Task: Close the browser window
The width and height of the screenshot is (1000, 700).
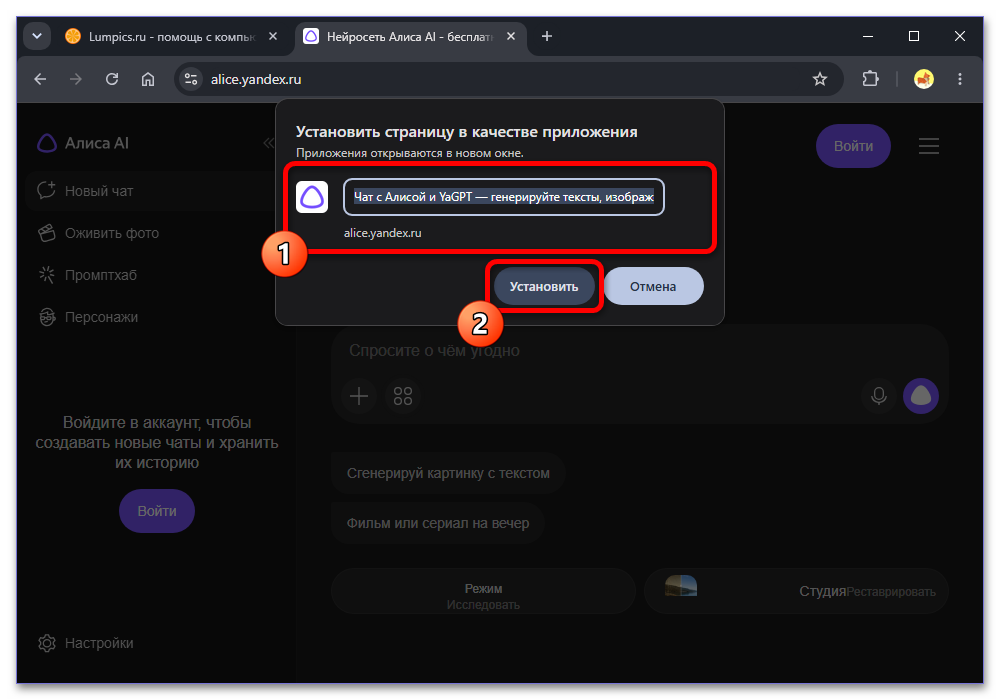Action: (960, 36)
